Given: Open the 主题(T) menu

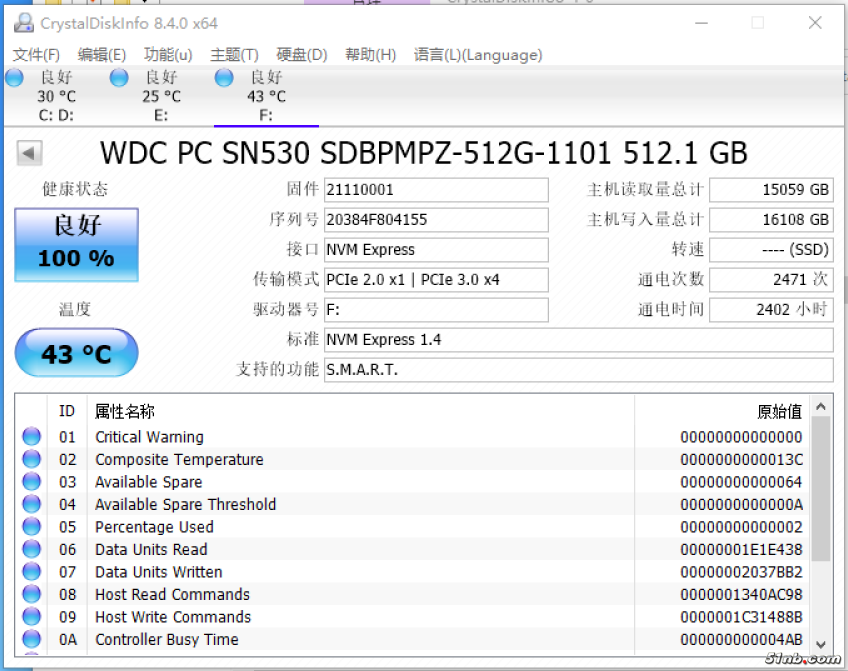Looking at the screenshot, I should (x=234, y=55).
